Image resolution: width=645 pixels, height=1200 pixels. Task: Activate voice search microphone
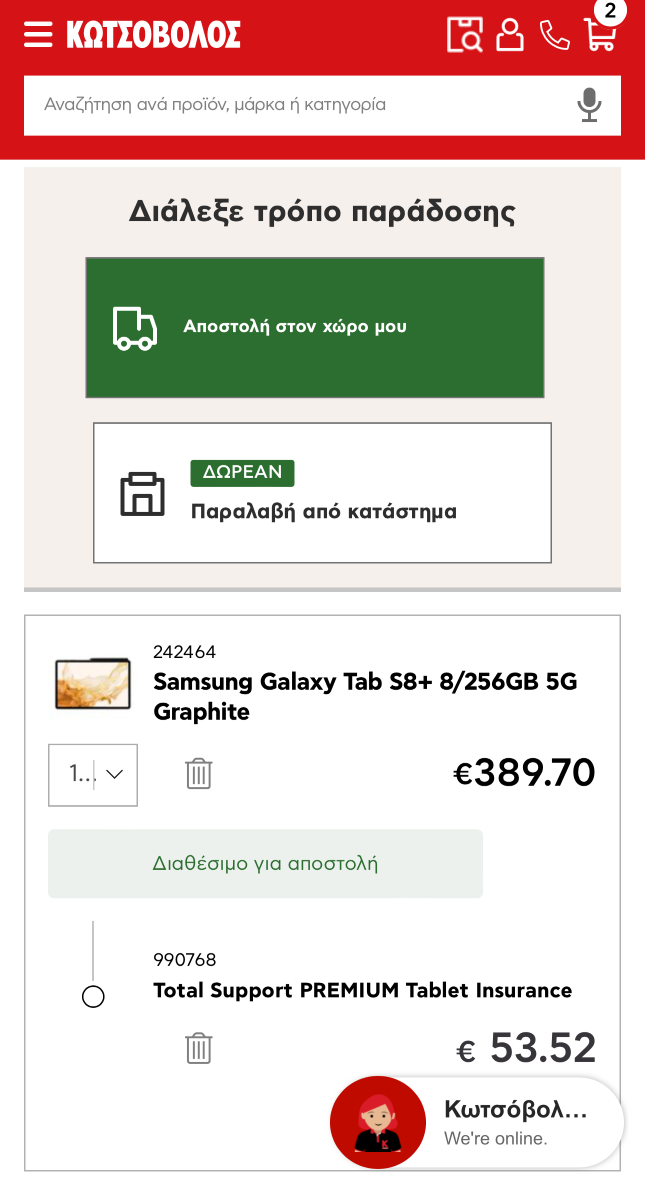(x=590, y=105)
